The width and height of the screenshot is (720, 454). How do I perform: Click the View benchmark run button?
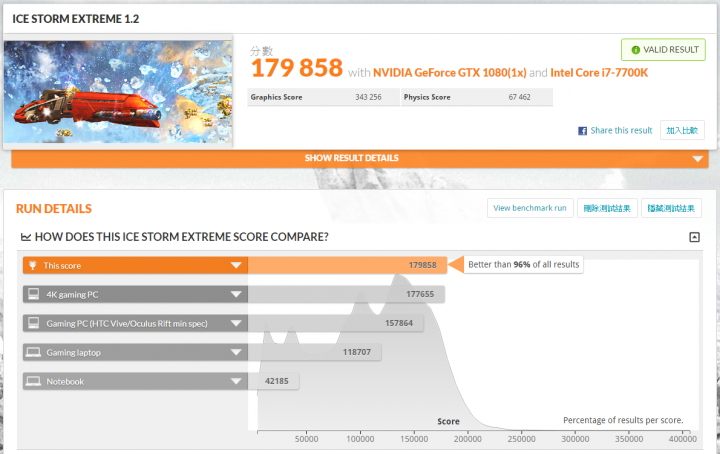pyautogui.click(x=530, y=208)
